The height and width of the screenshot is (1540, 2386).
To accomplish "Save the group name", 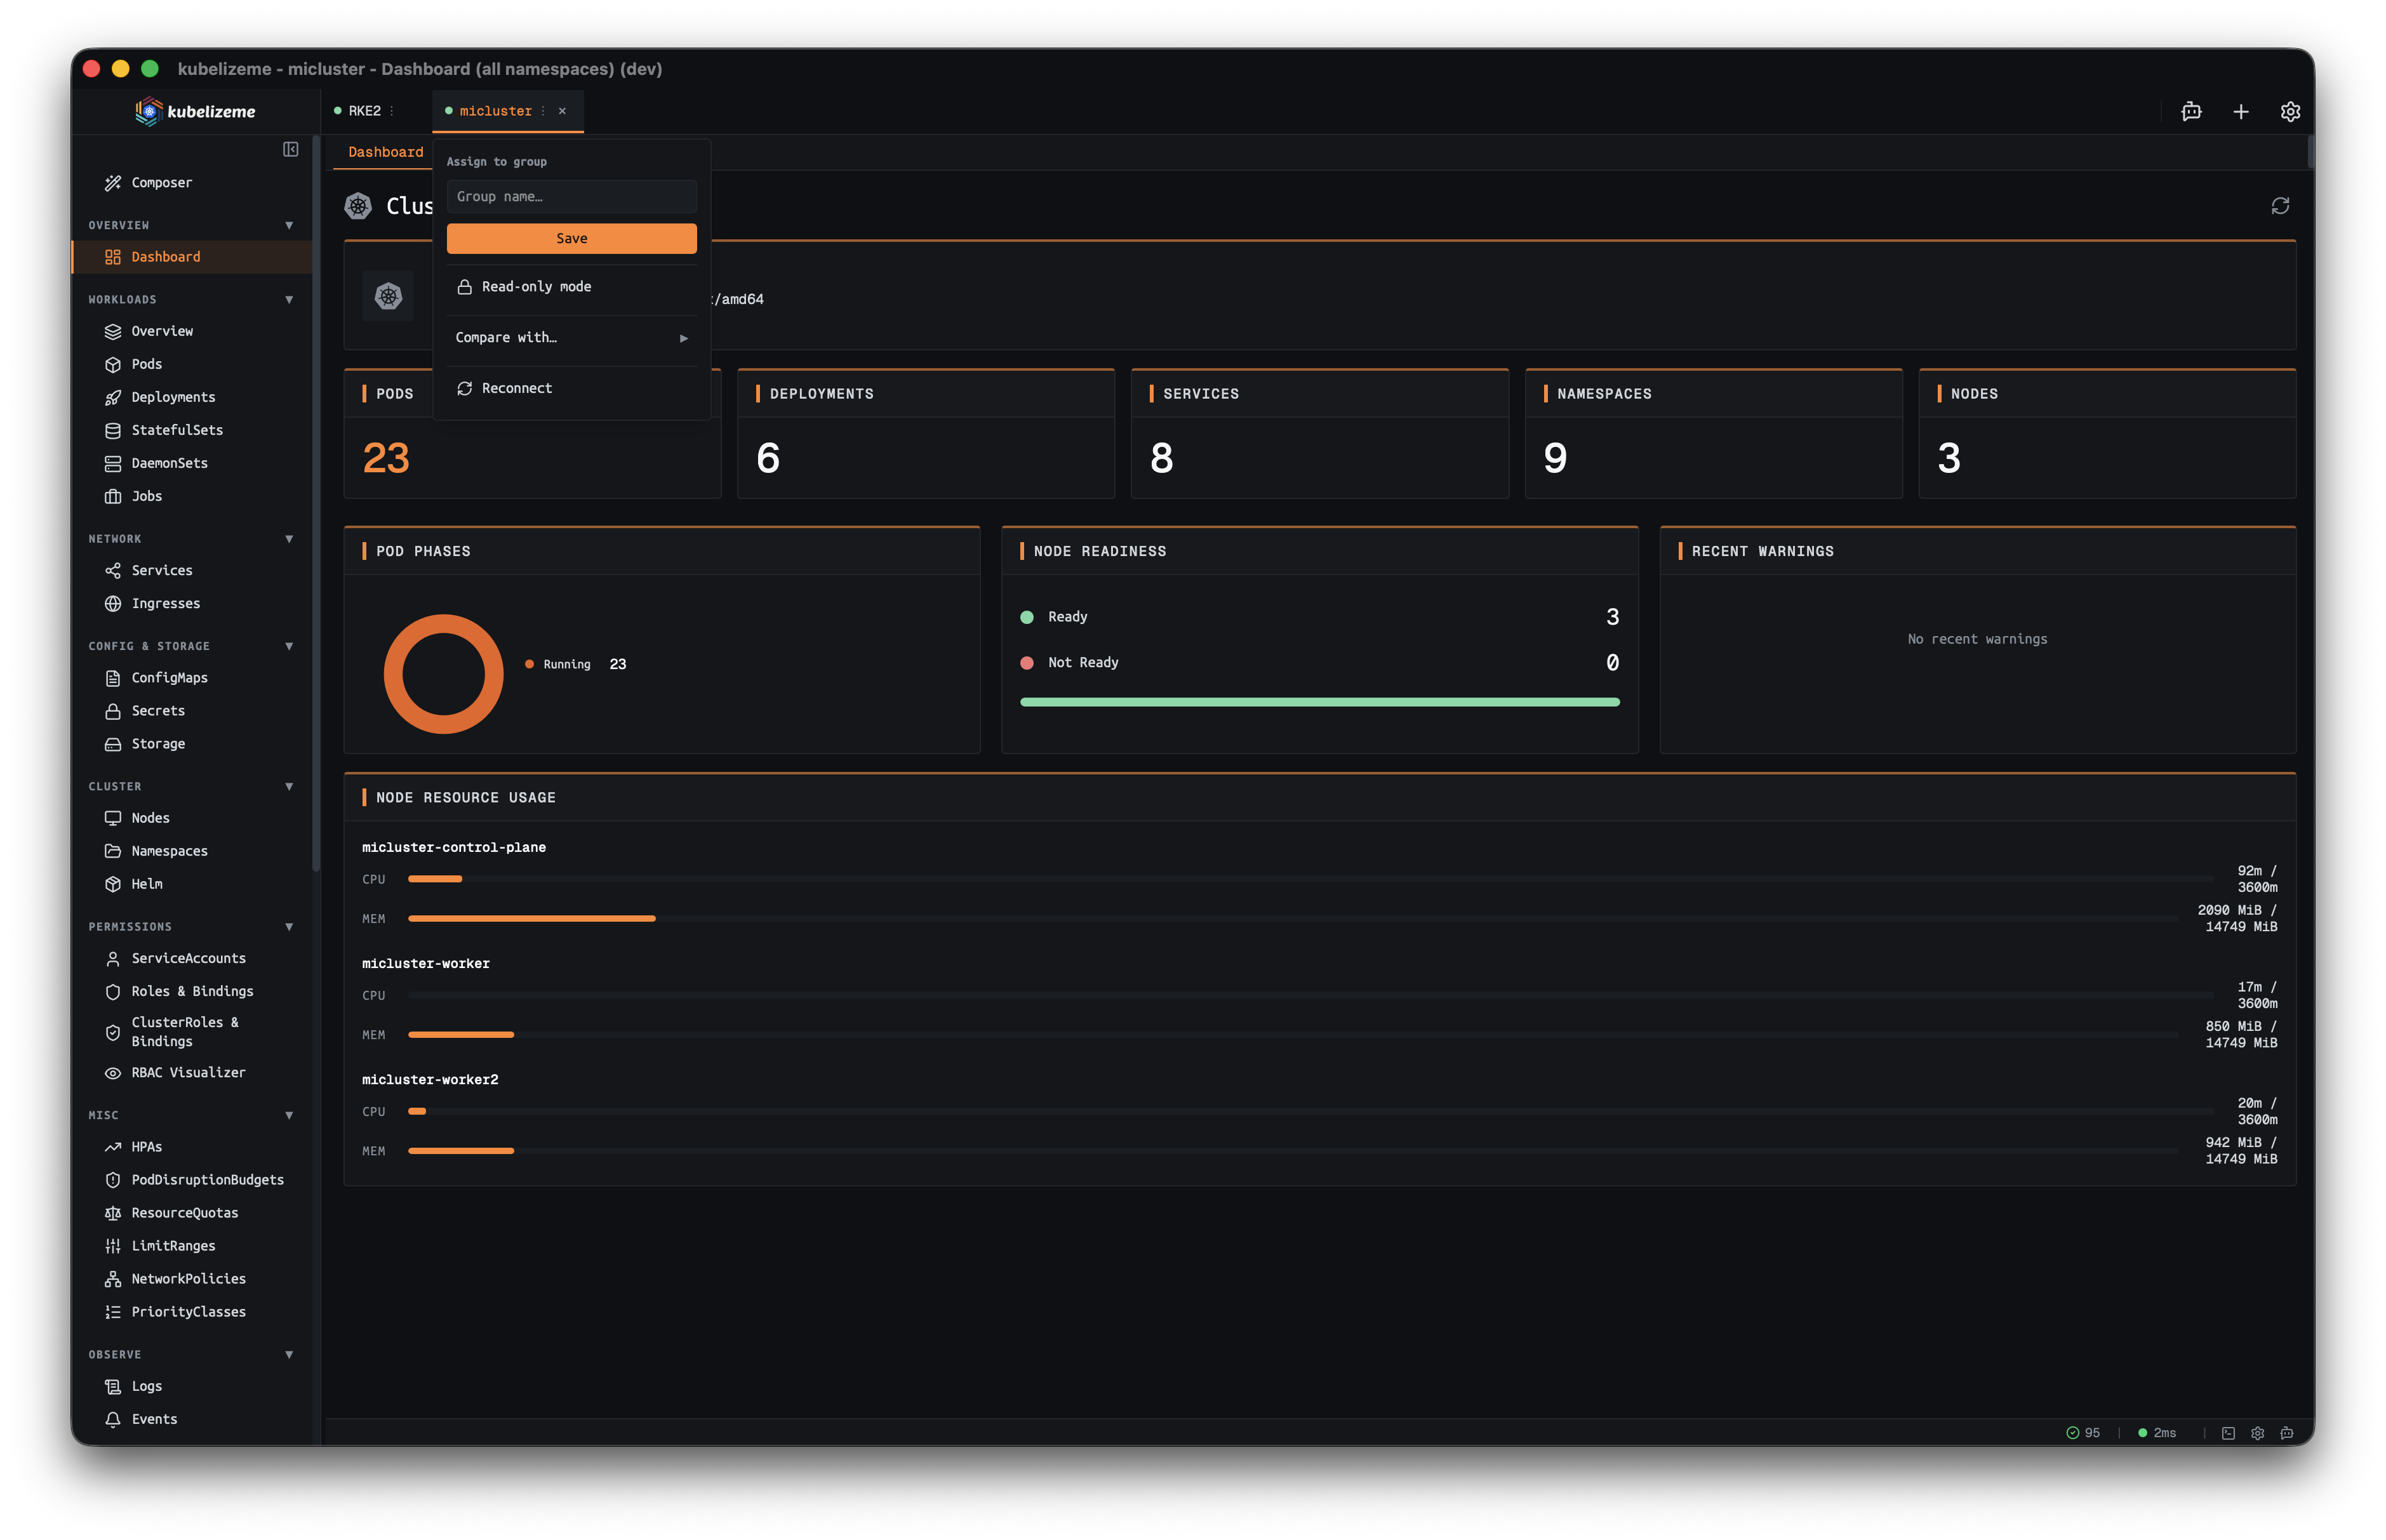I will pos(572,239).
